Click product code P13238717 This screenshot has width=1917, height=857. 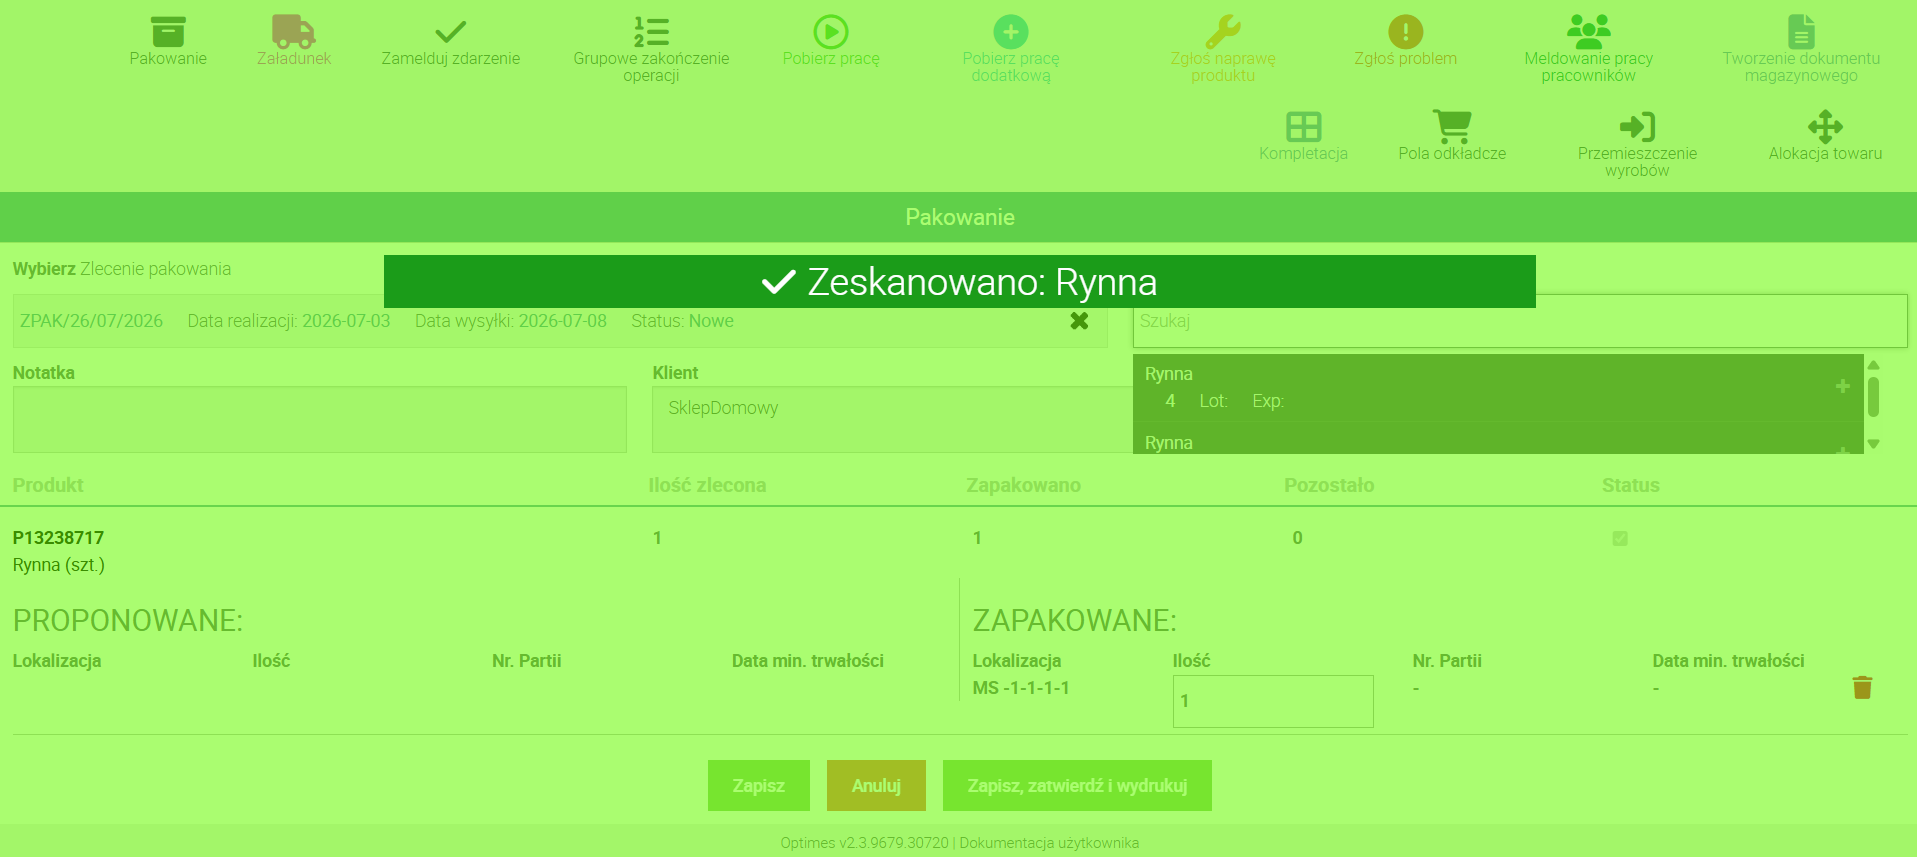pos(58,538)
